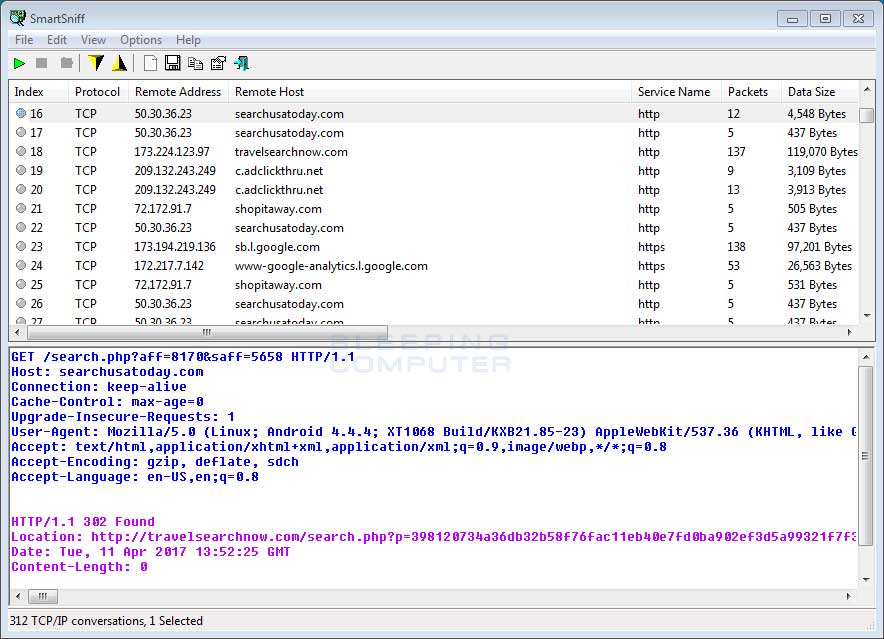
Task: Sort by Remote Address column header
Action: (x=178, y=92)
